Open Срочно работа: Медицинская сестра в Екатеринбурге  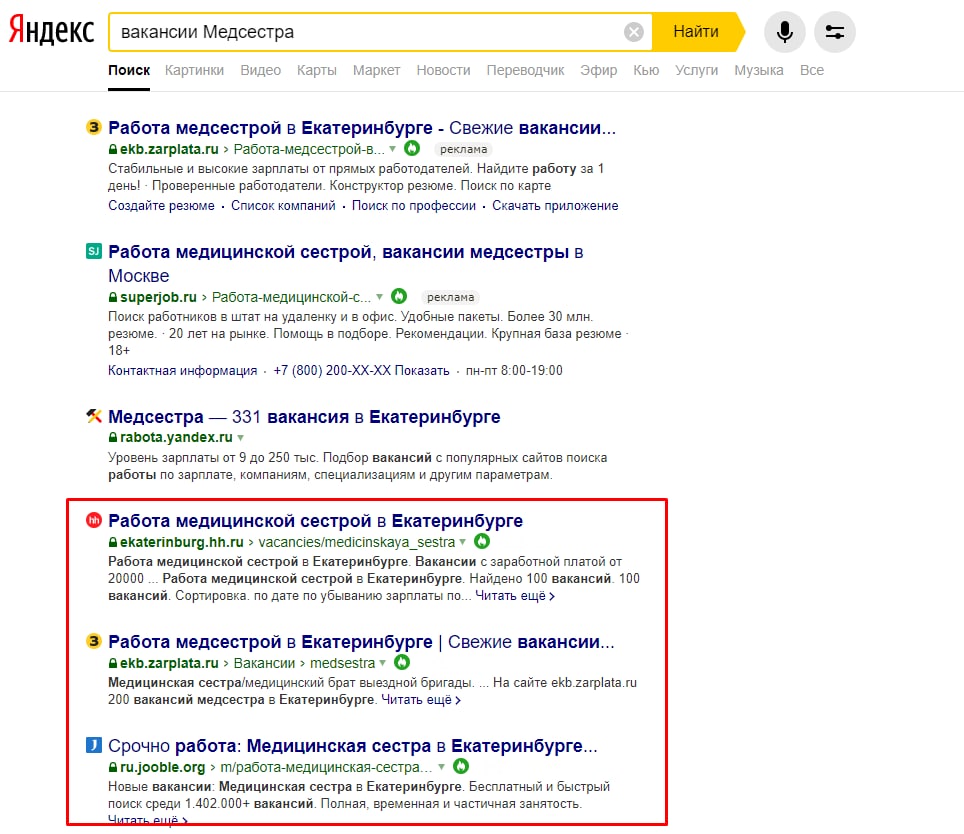pos(352,745)
